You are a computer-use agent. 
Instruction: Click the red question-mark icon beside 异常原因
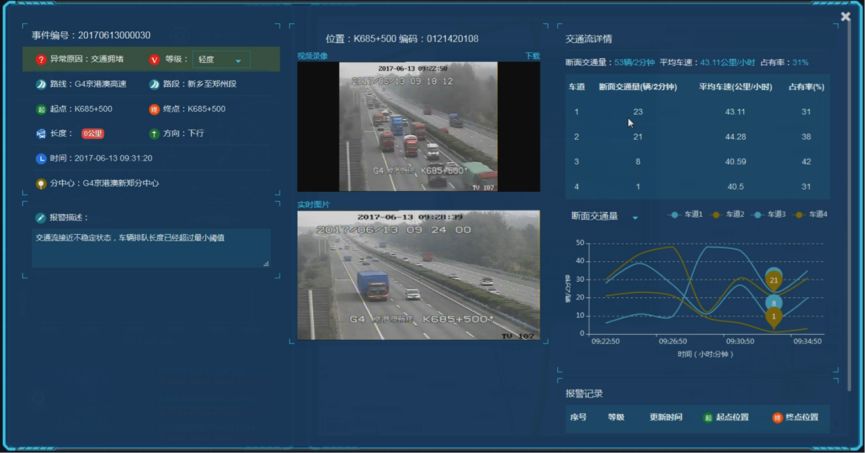pos(40,60)
